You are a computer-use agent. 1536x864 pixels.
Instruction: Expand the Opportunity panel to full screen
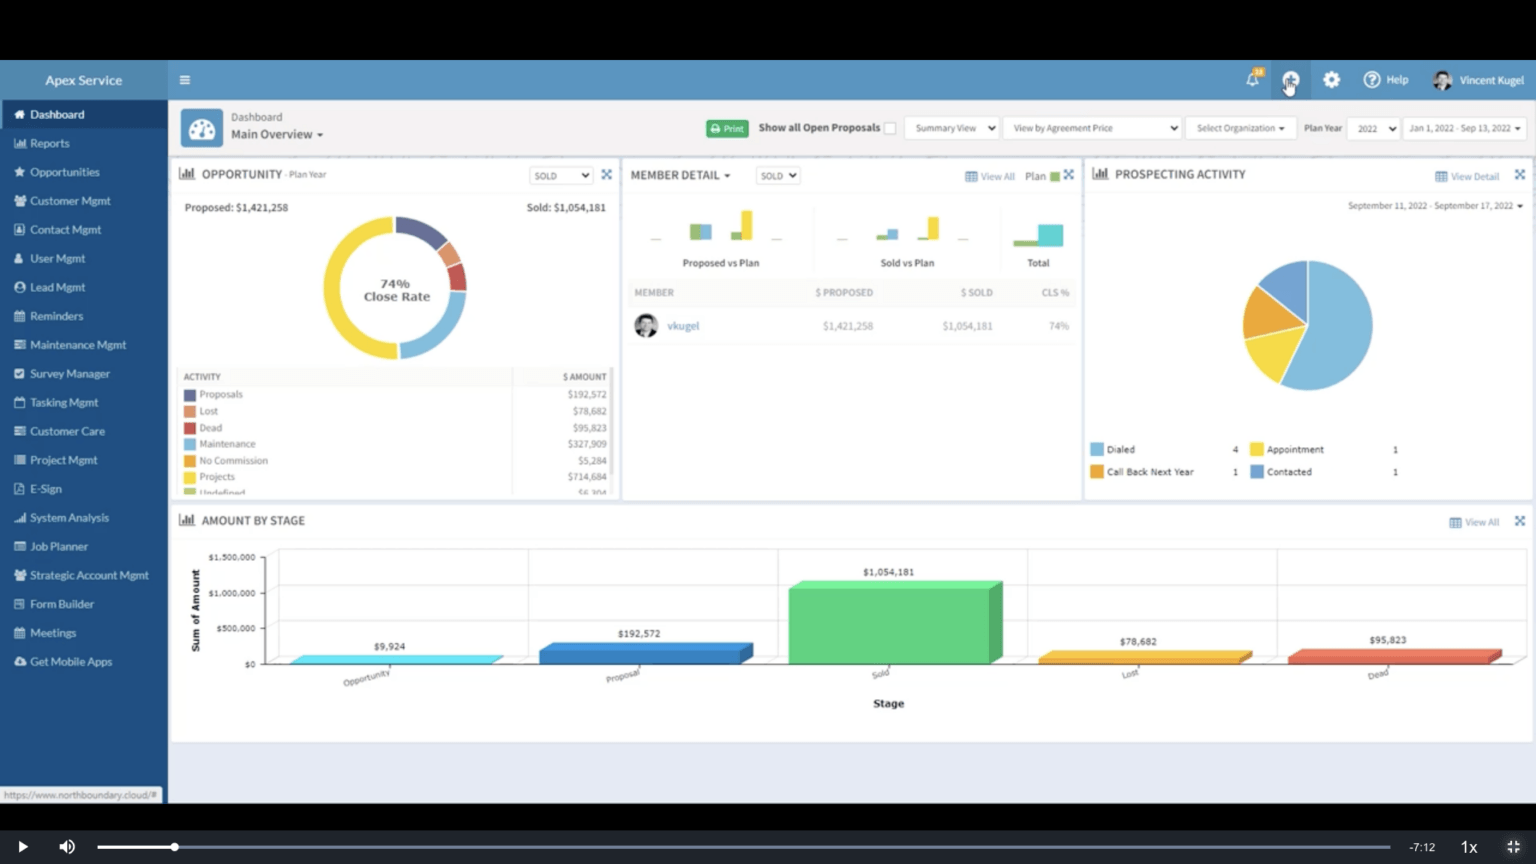(x=607, y=173)
